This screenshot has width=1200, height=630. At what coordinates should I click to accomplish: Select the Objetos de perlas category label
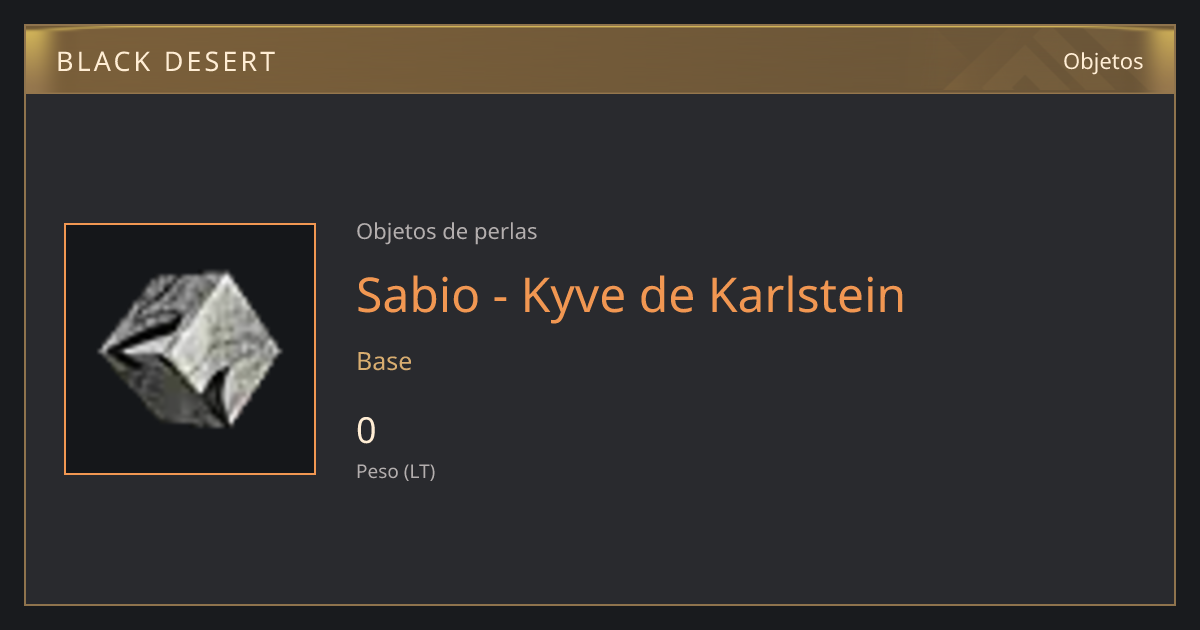447,232
